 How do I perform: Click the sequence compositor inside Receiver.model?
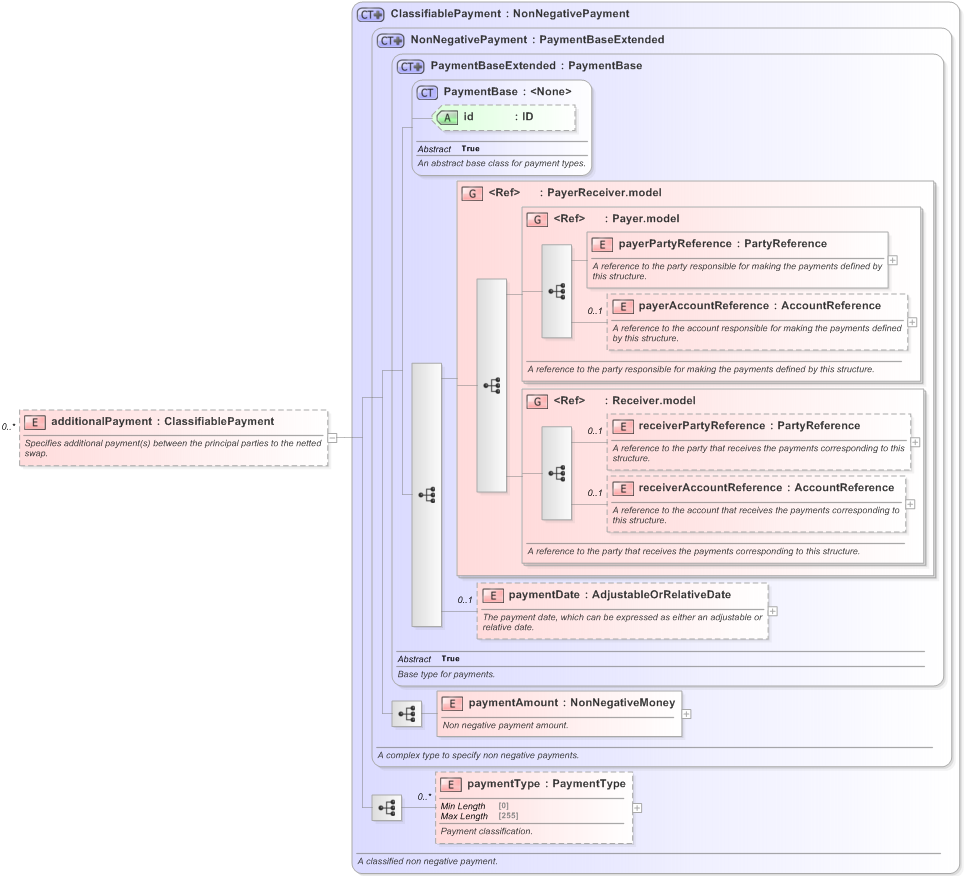point(556,473)
